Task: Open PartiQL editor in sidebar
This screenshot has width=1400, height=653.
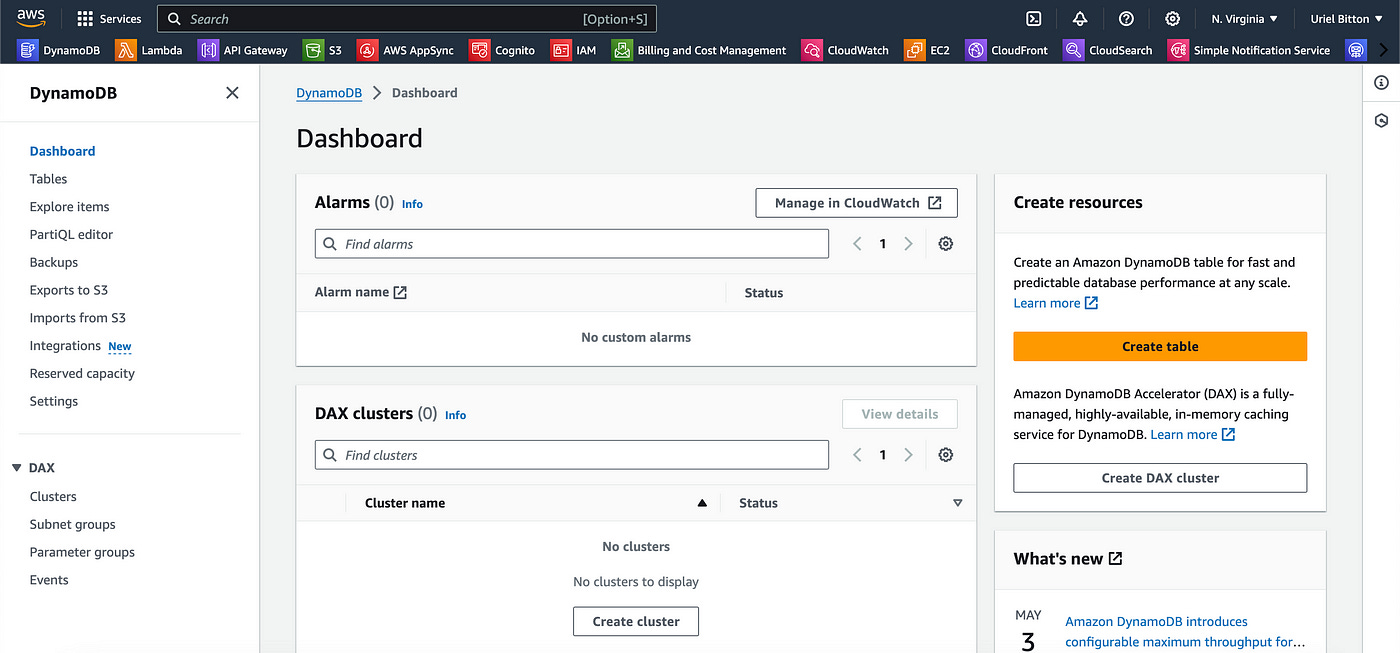Action: click(71, 235)
